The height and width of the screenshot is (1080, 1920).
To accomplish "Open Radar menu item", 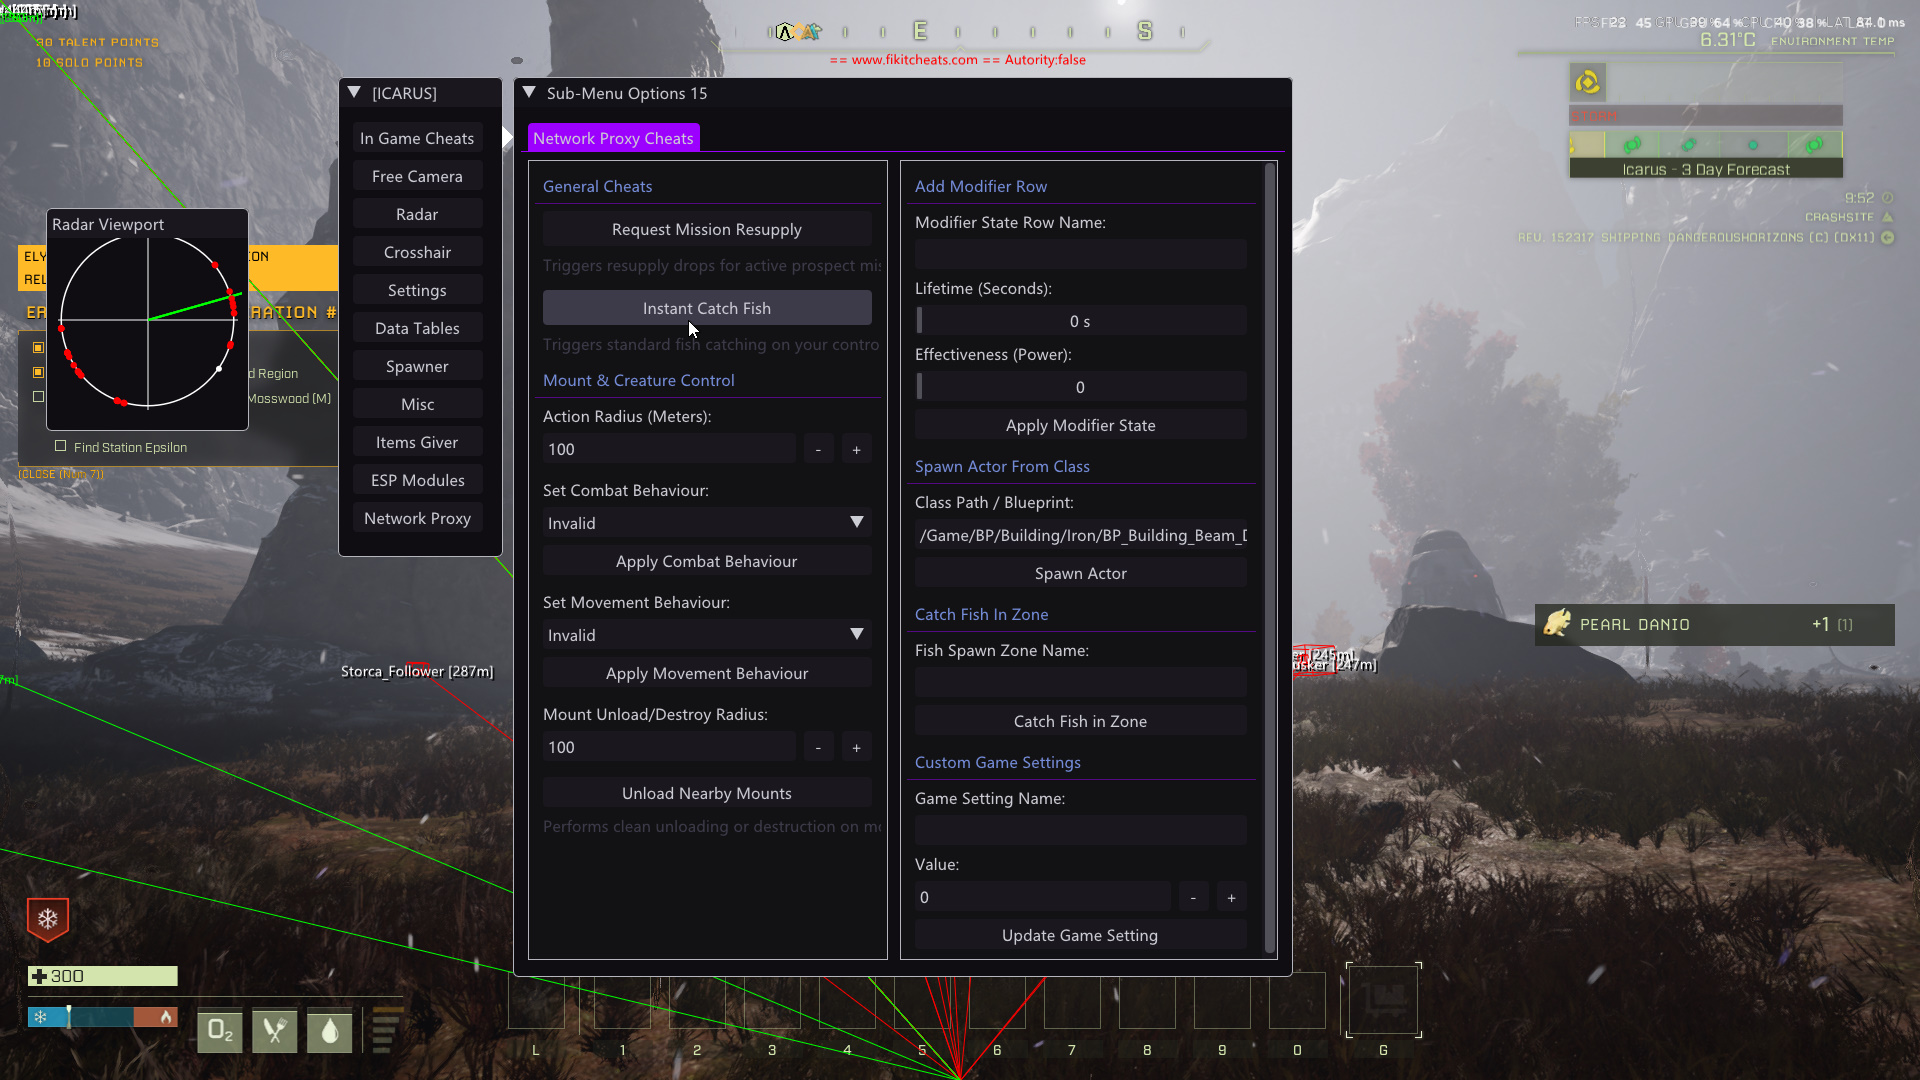I will coord(417,214).
